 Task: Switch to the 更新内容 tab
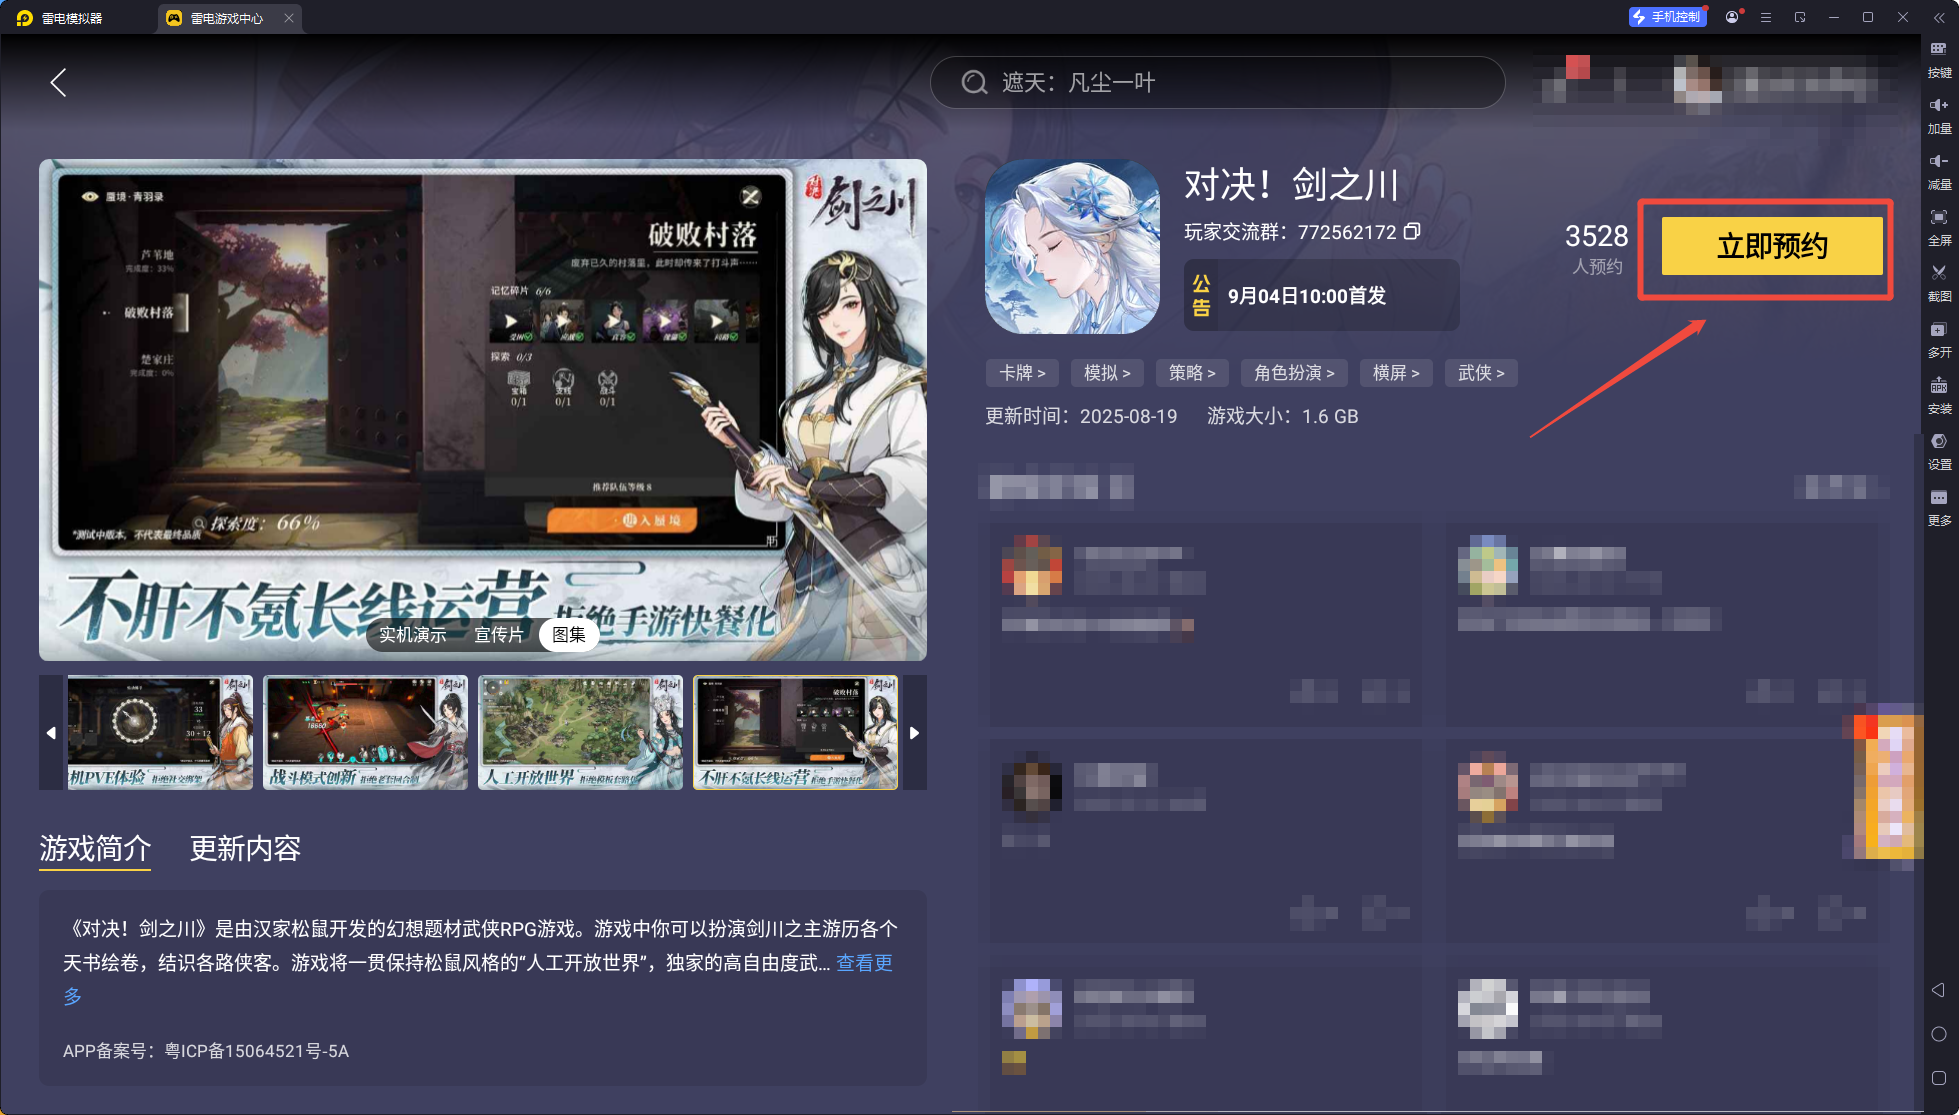[245, 849]
